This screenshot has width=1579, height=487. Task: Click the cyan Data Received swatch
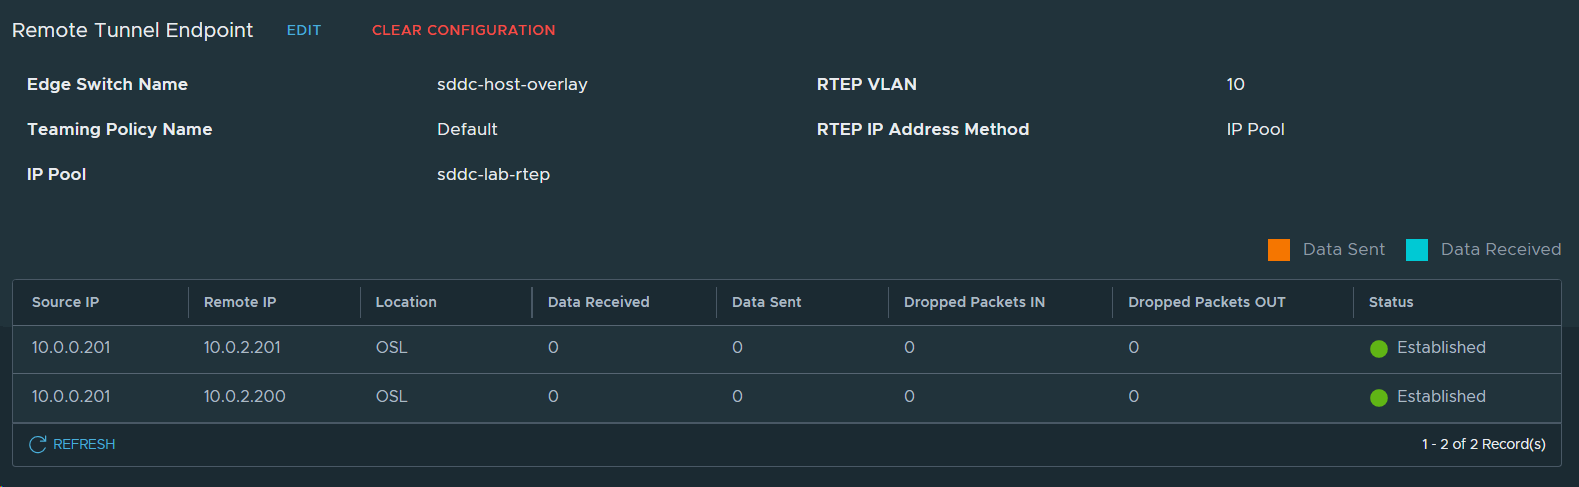(1416, 250)
